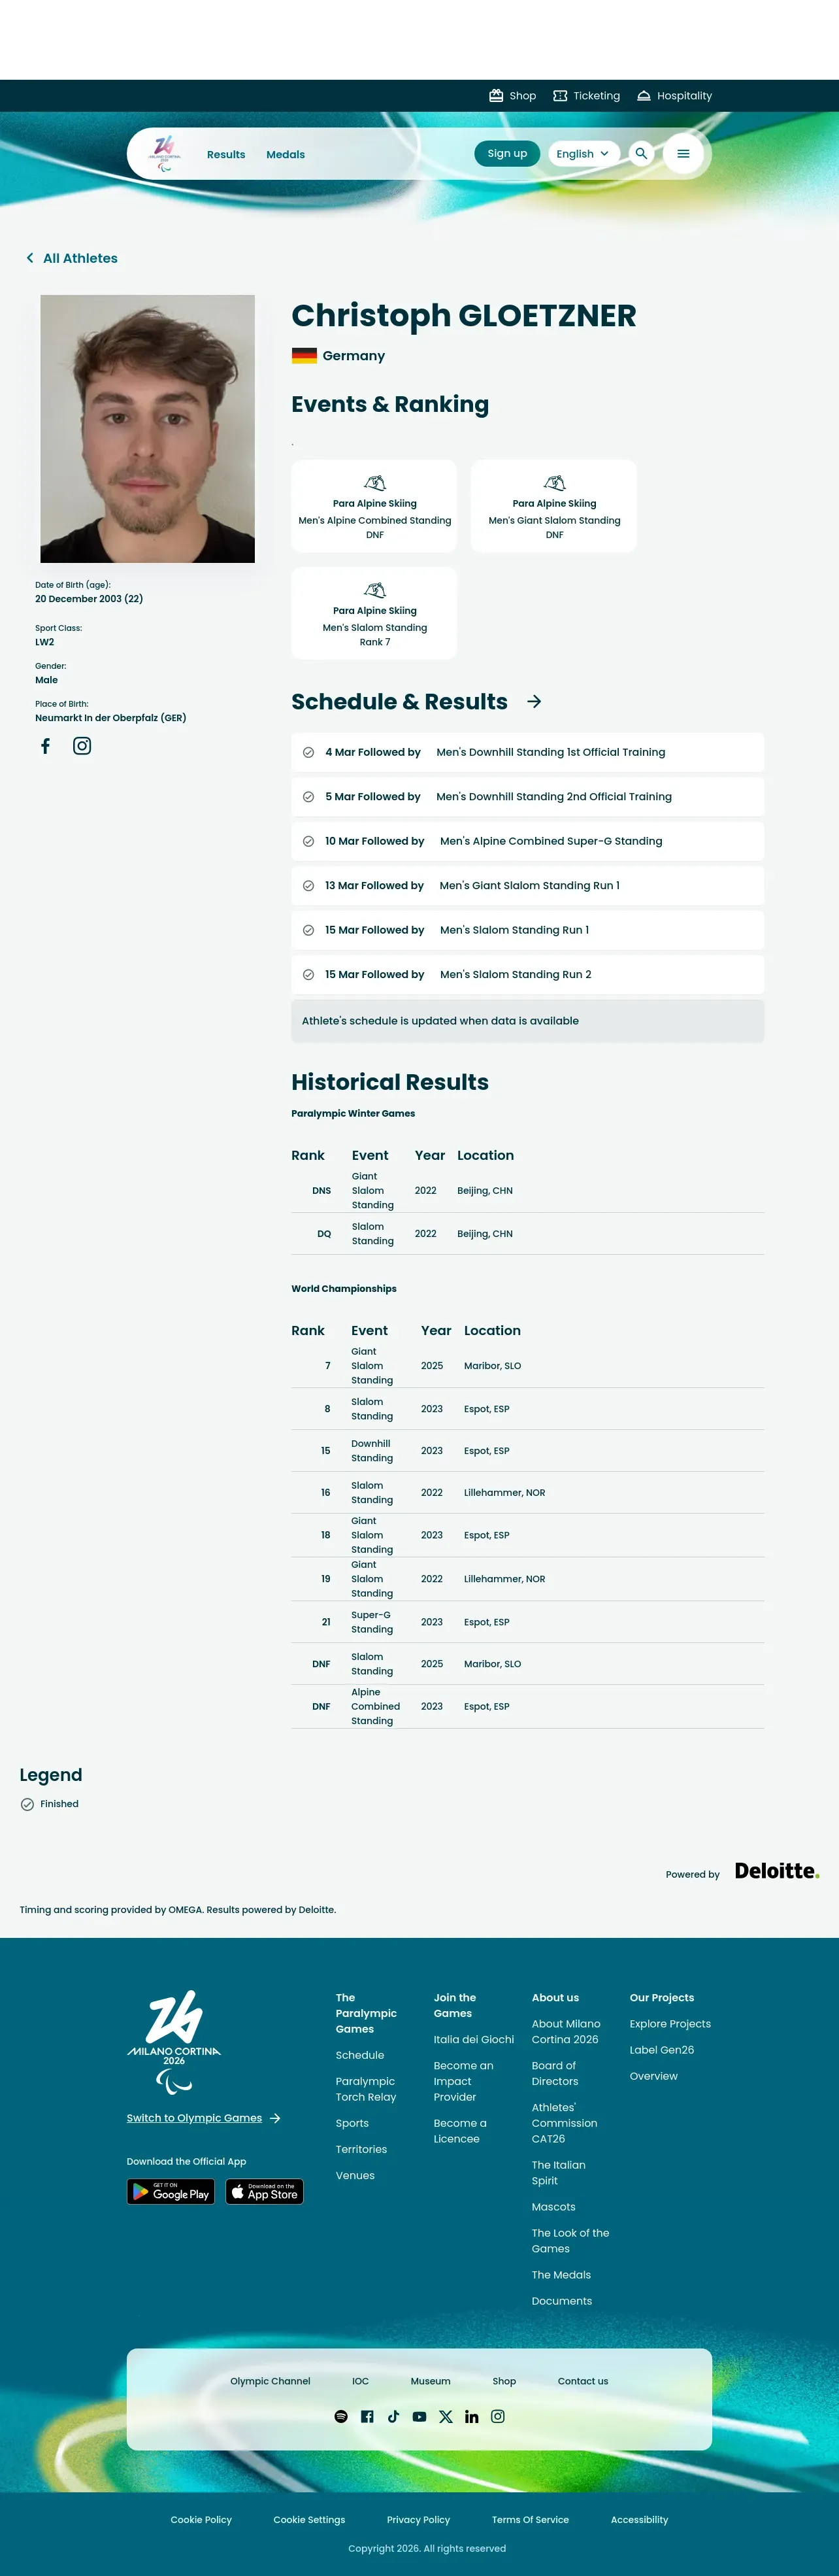
Task: Click the Spotify icon in footer
Action: [x=341, y=2416]
